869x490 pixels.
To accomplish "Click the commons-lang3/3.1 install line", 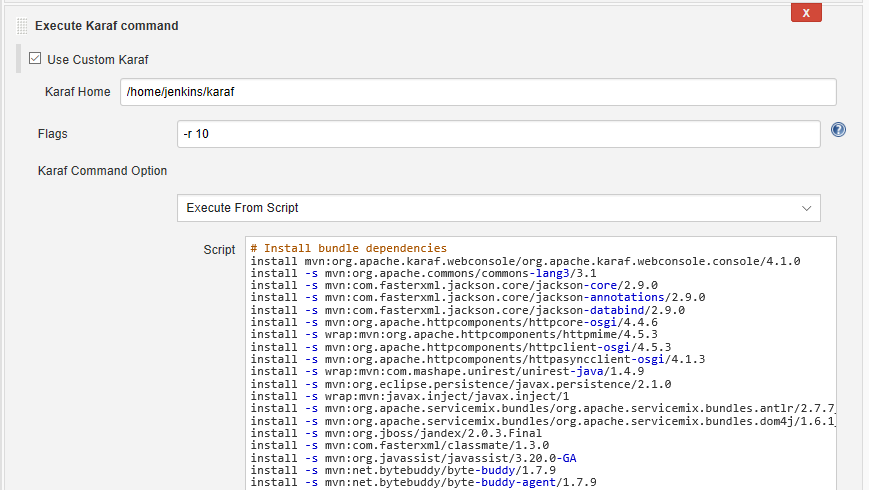I will coord(423,273).
